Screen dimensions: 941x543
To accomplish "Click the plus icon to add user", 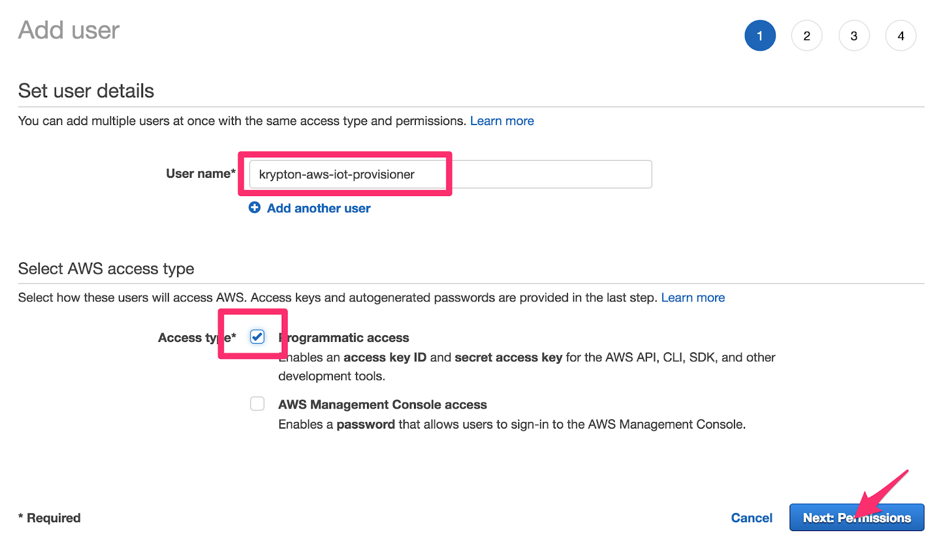I will 255,208.
